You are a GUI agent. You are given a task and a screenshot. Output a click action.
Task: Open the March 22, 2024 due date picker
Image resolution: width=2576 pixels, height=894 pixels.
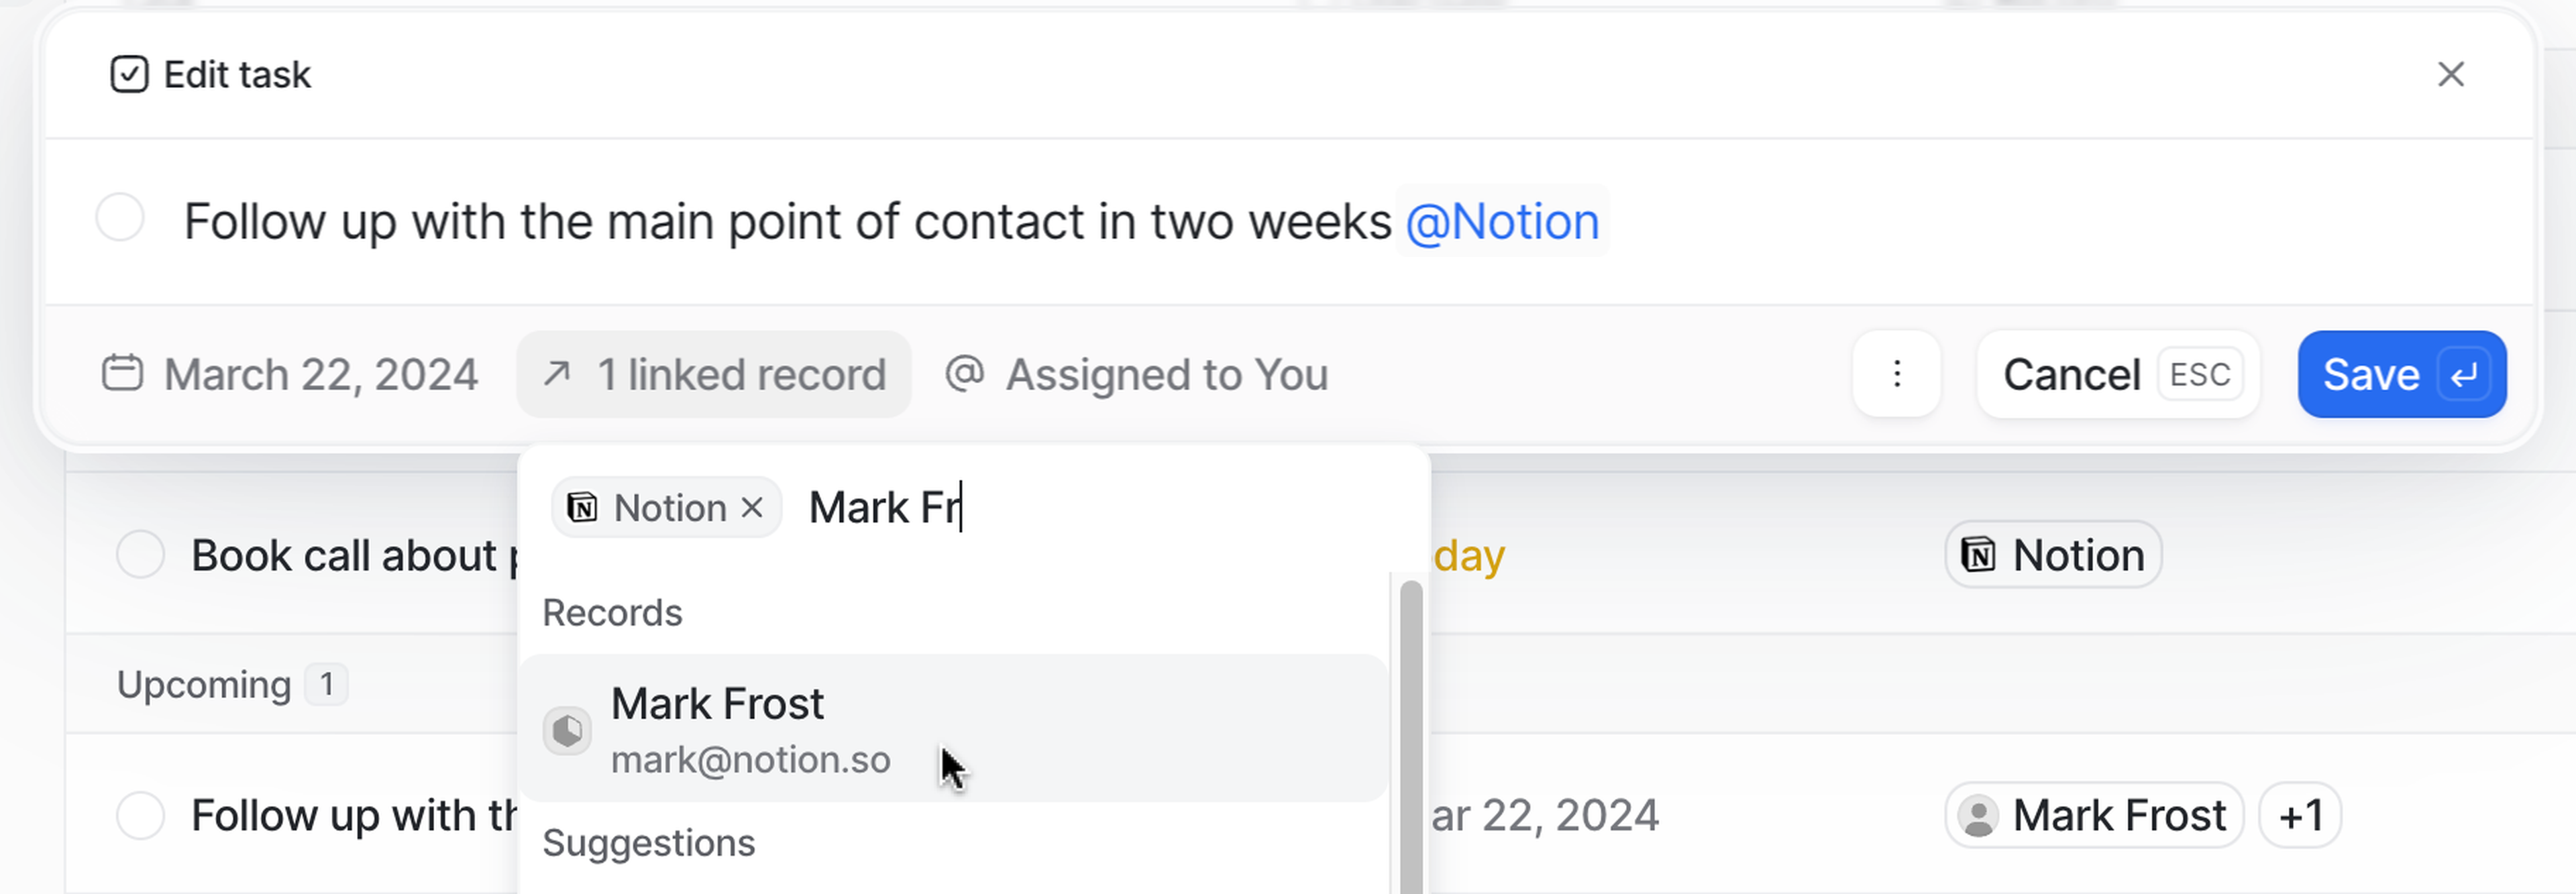coord(320,375)
